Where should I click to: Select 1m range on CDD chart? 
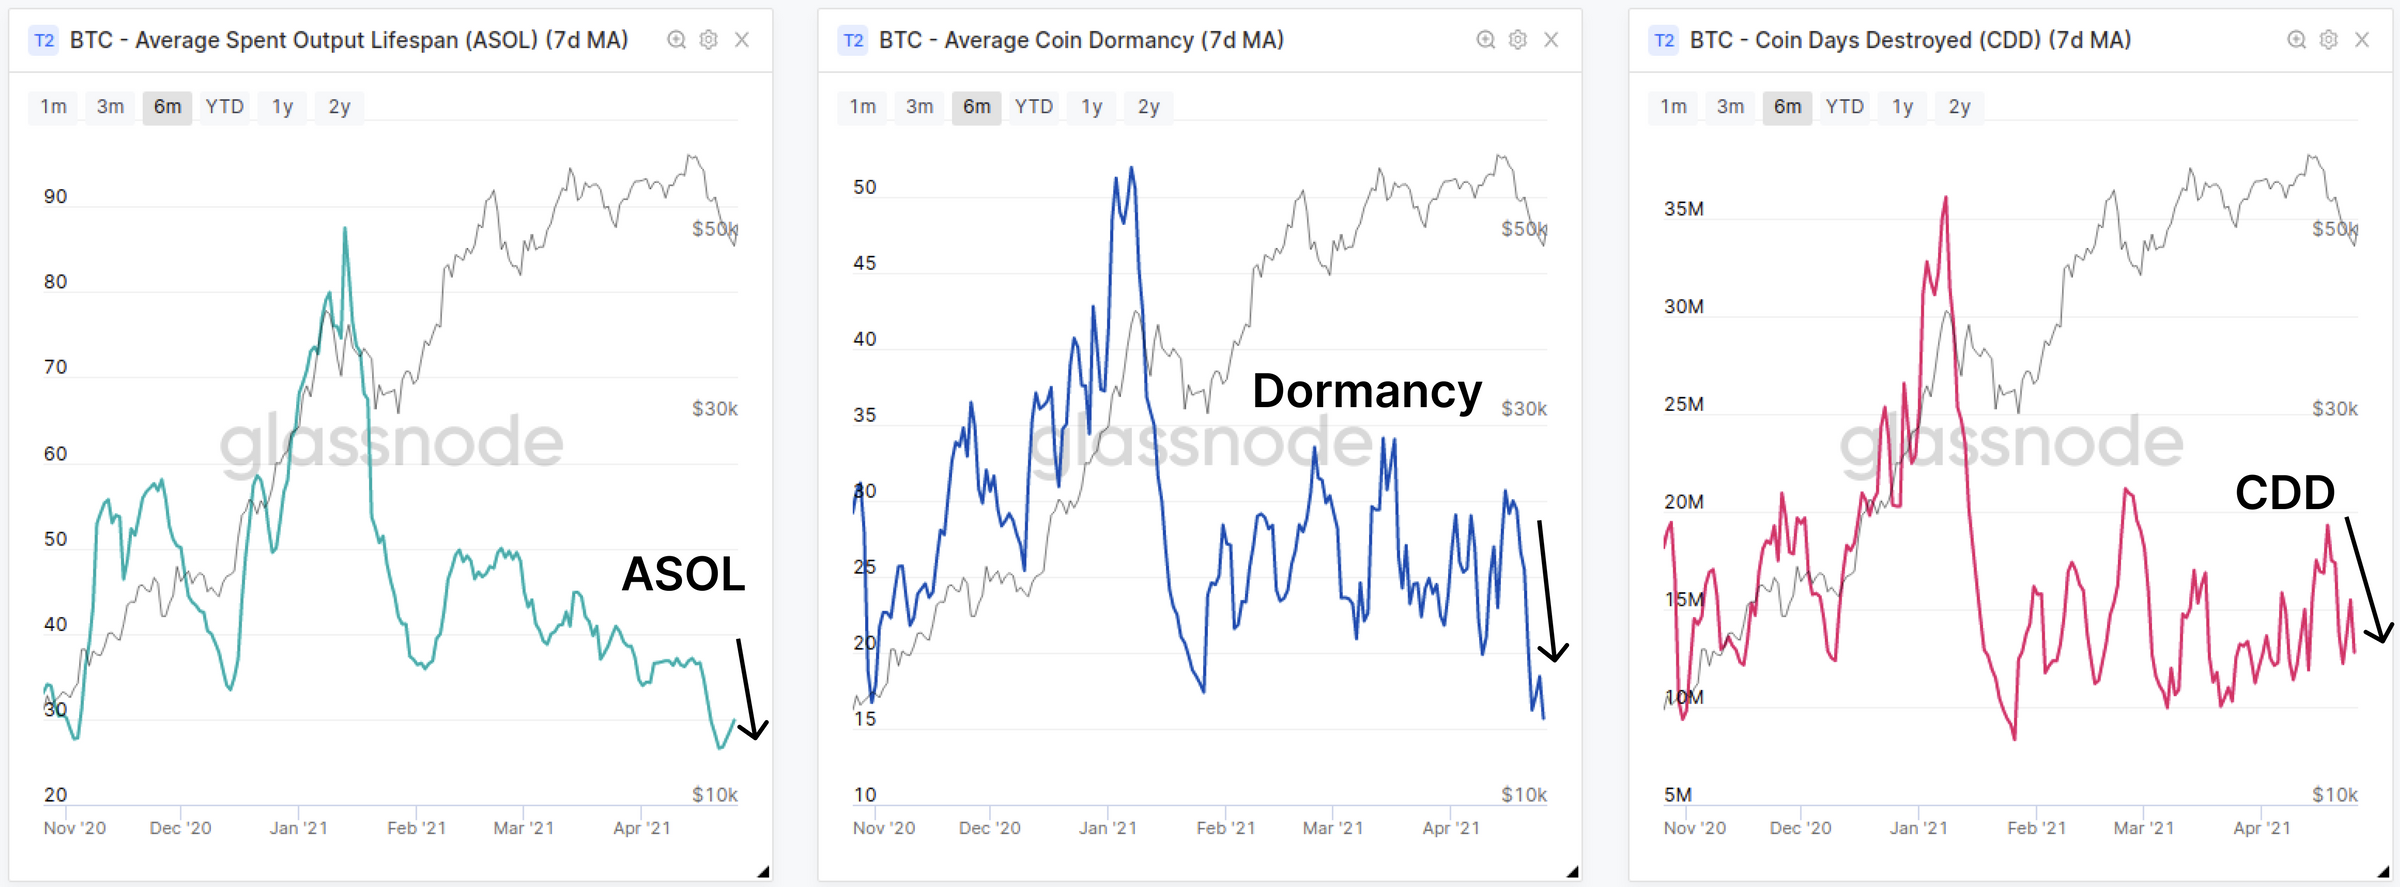point(1674,107)
